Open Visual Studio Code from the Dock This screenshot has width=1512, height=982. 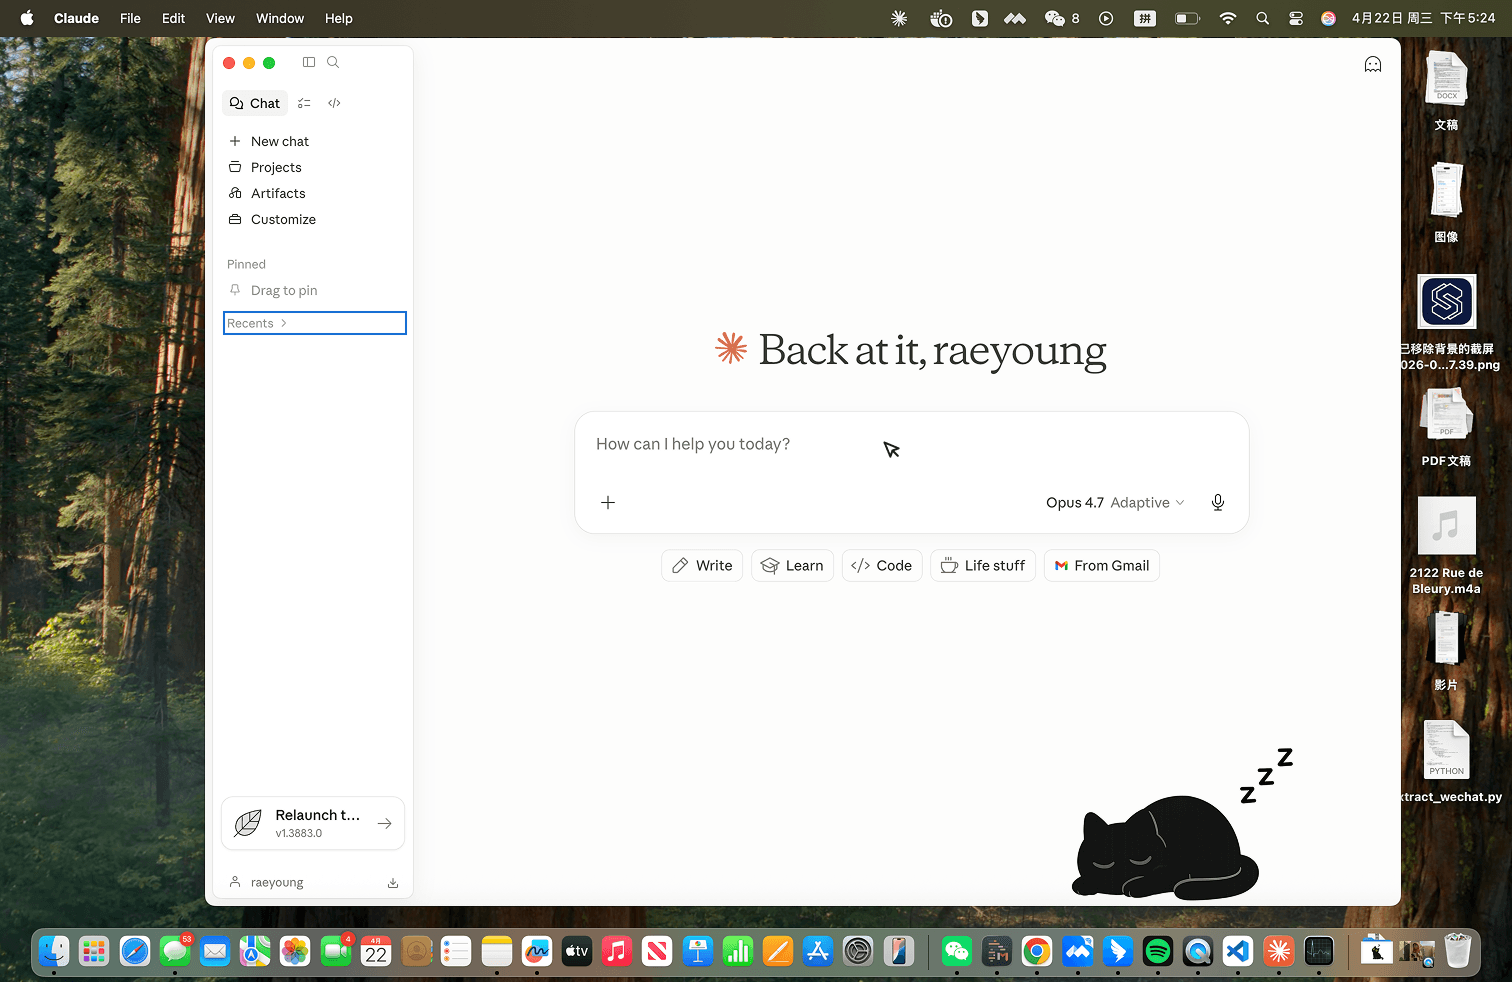(1238, 951)
